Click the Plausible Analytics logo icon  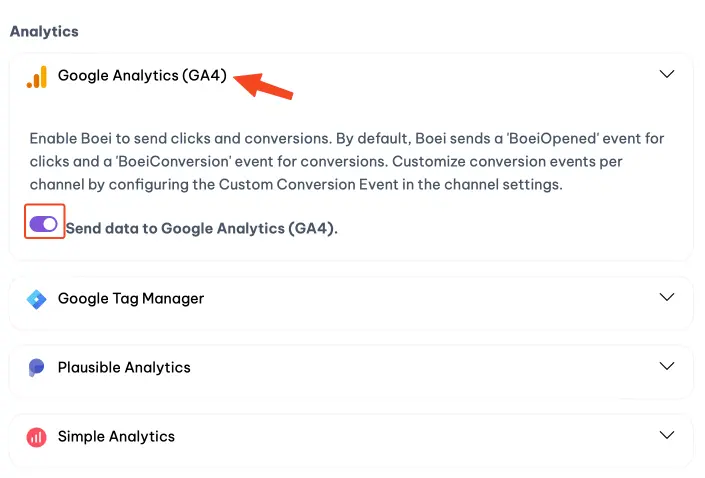click(36, 368)
